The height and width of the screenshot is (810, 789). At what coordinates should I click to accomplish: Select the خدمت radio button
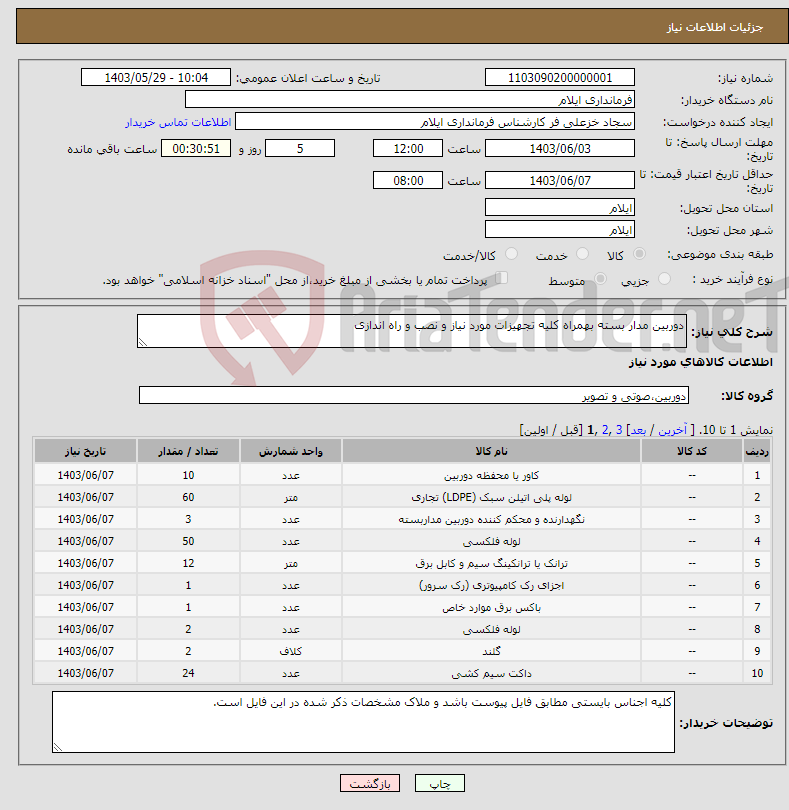[x=582, y=254]
